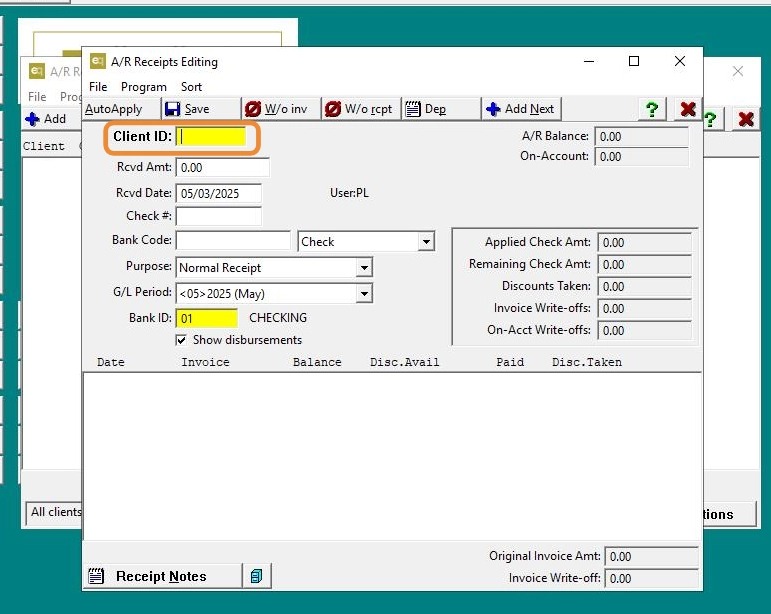Screen dimensions: 771x614
Task: Open the Receipt Notes button
Action: tap(163, 576)
